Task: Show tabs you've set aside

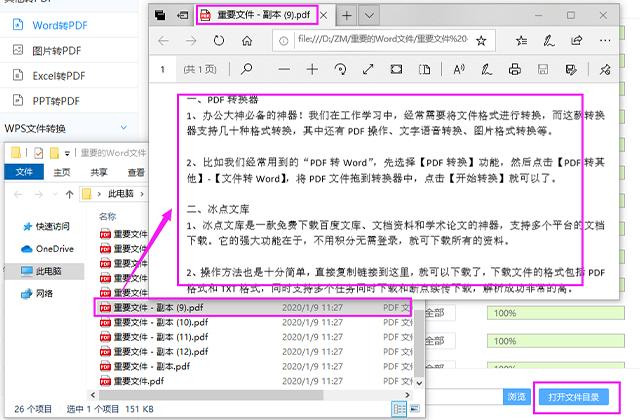Action: click(160, 16)
